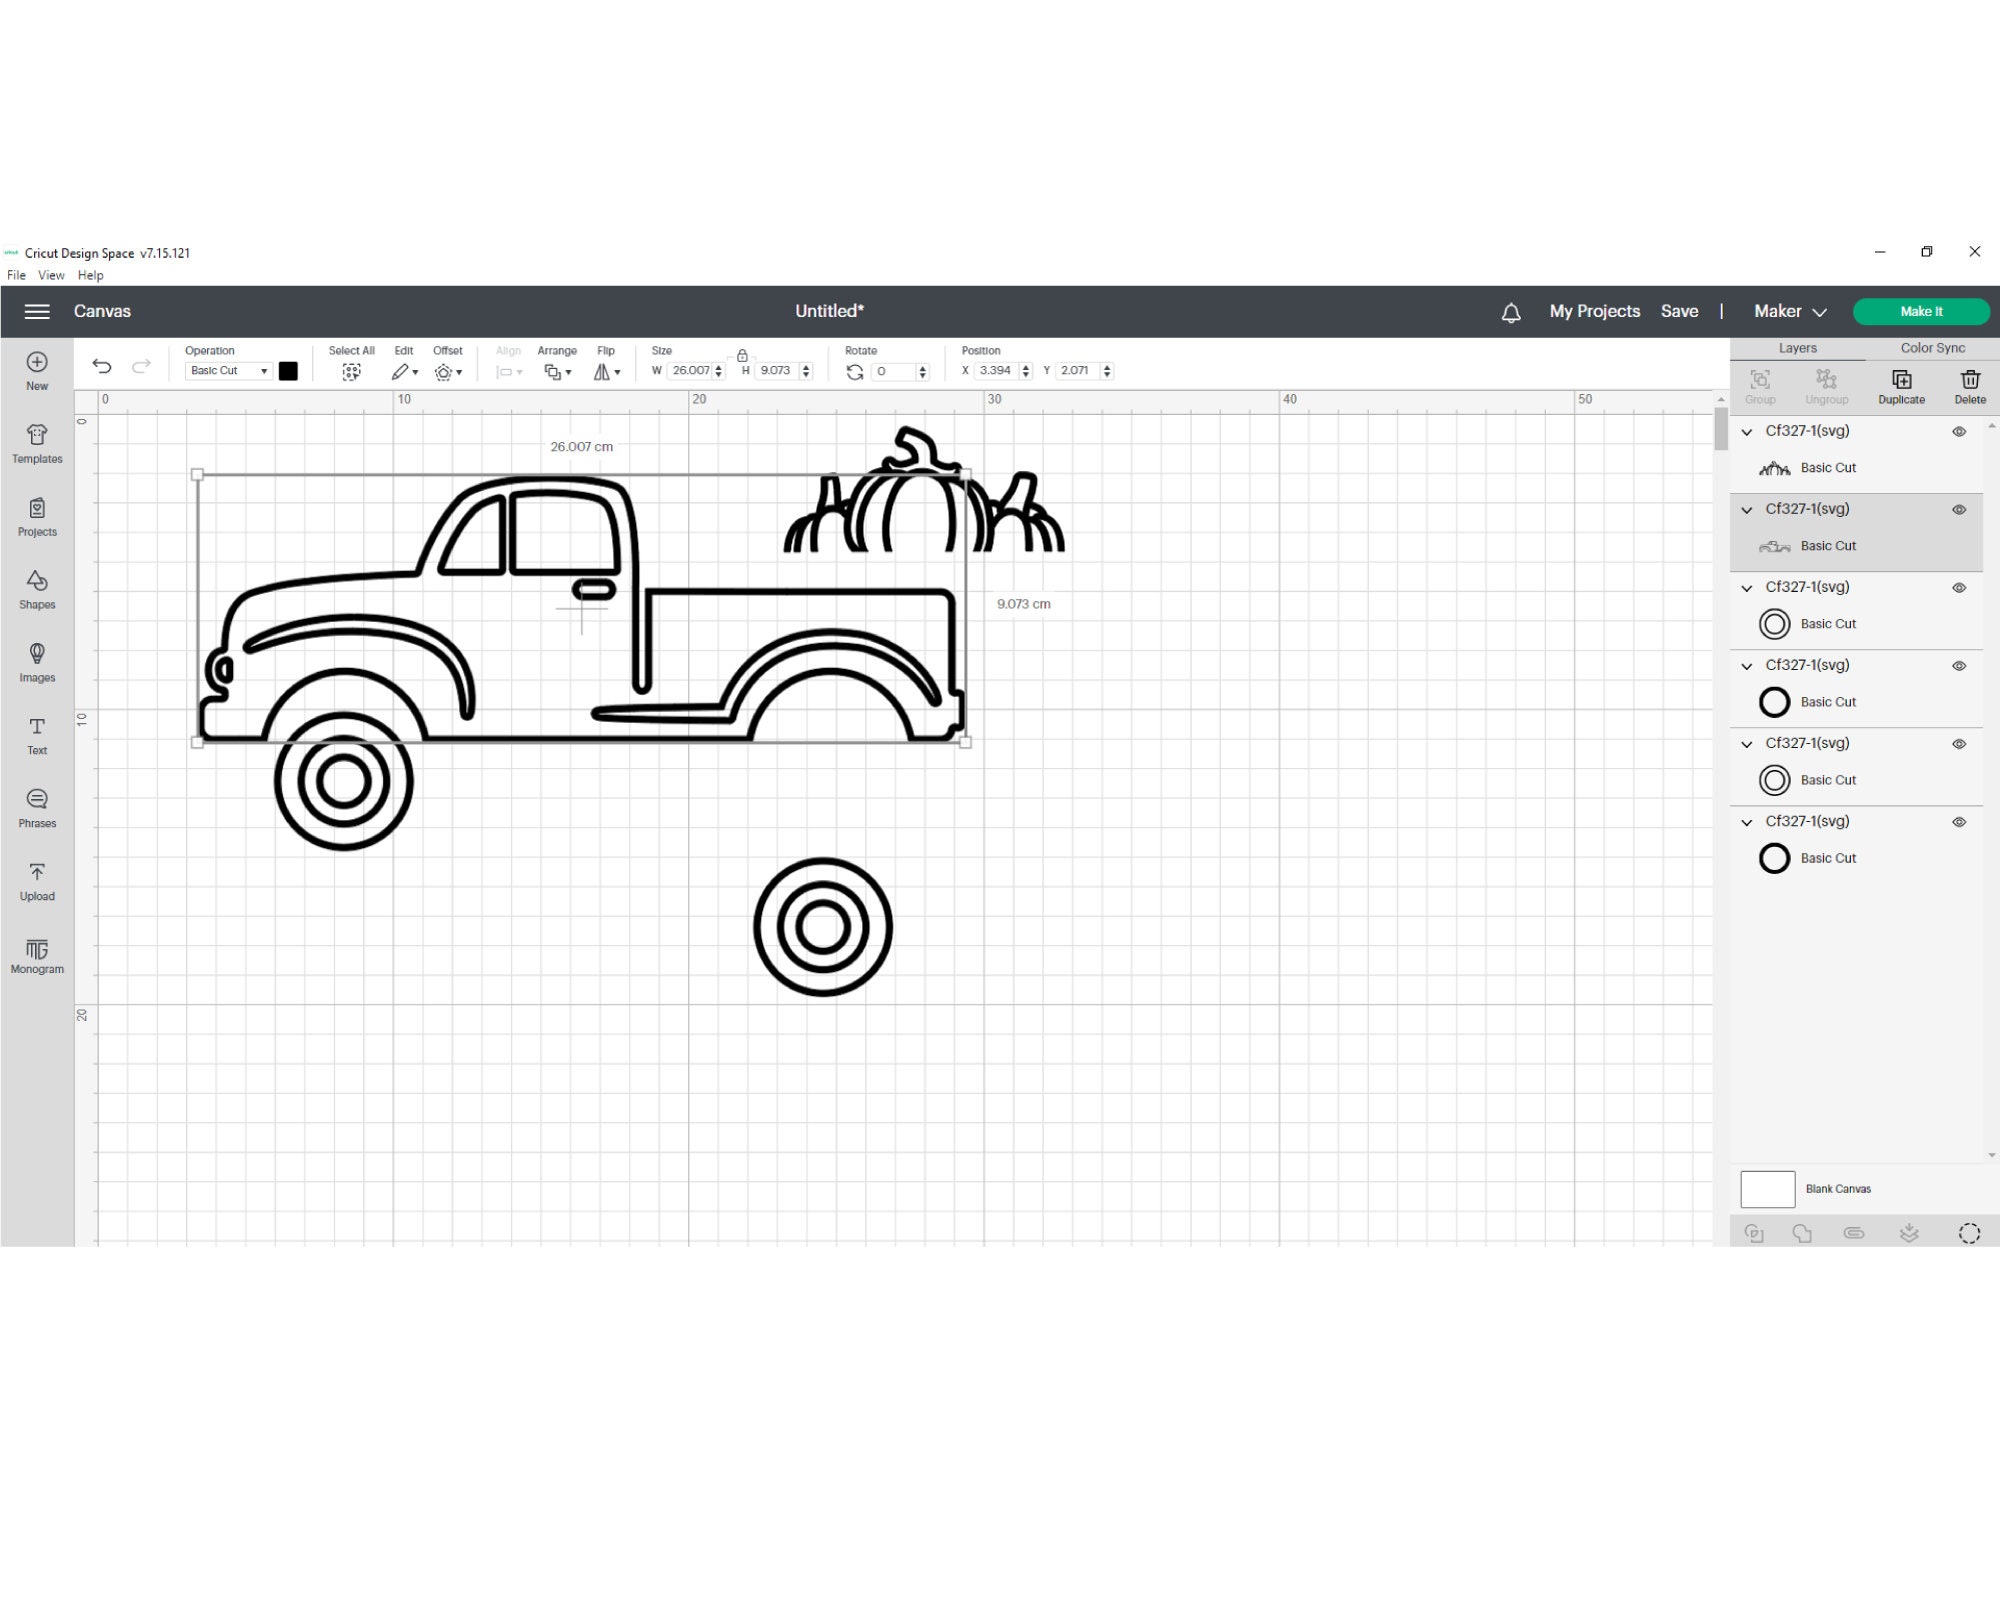Screen dimensions: 2000x1607
Task: Select the Shapes tool in sidebar
Action: point(37,590)
